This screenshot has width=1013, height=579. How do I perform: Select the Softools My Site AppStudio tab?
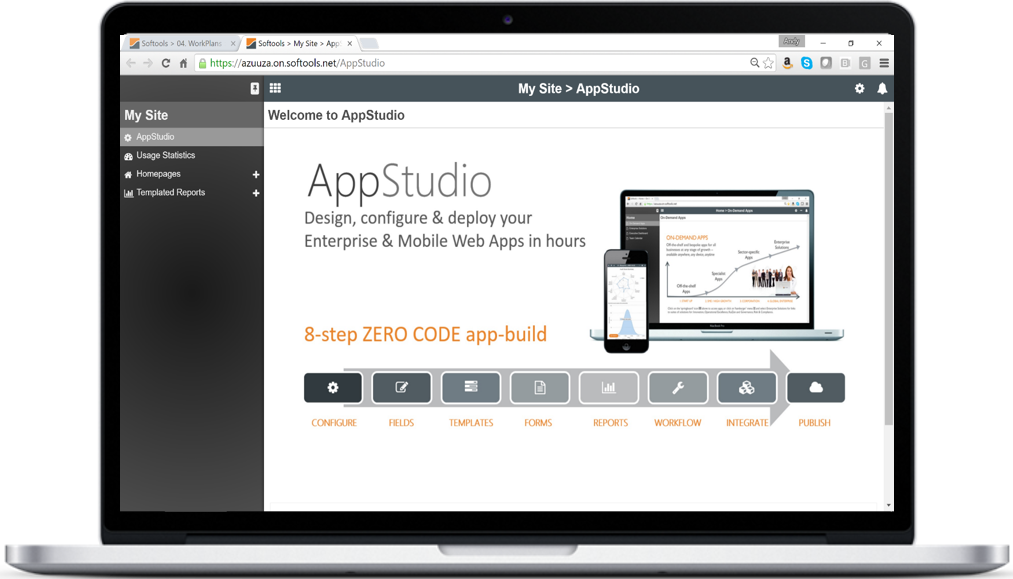coord(298,43)
